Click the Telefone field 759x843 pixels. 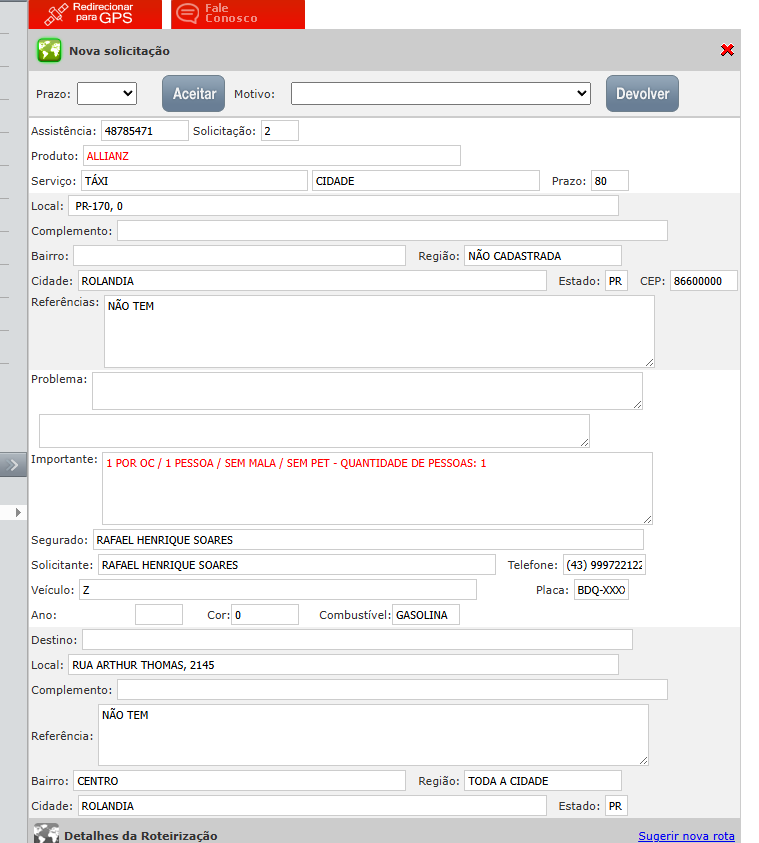pyautogui.click(x=604, y=565)
